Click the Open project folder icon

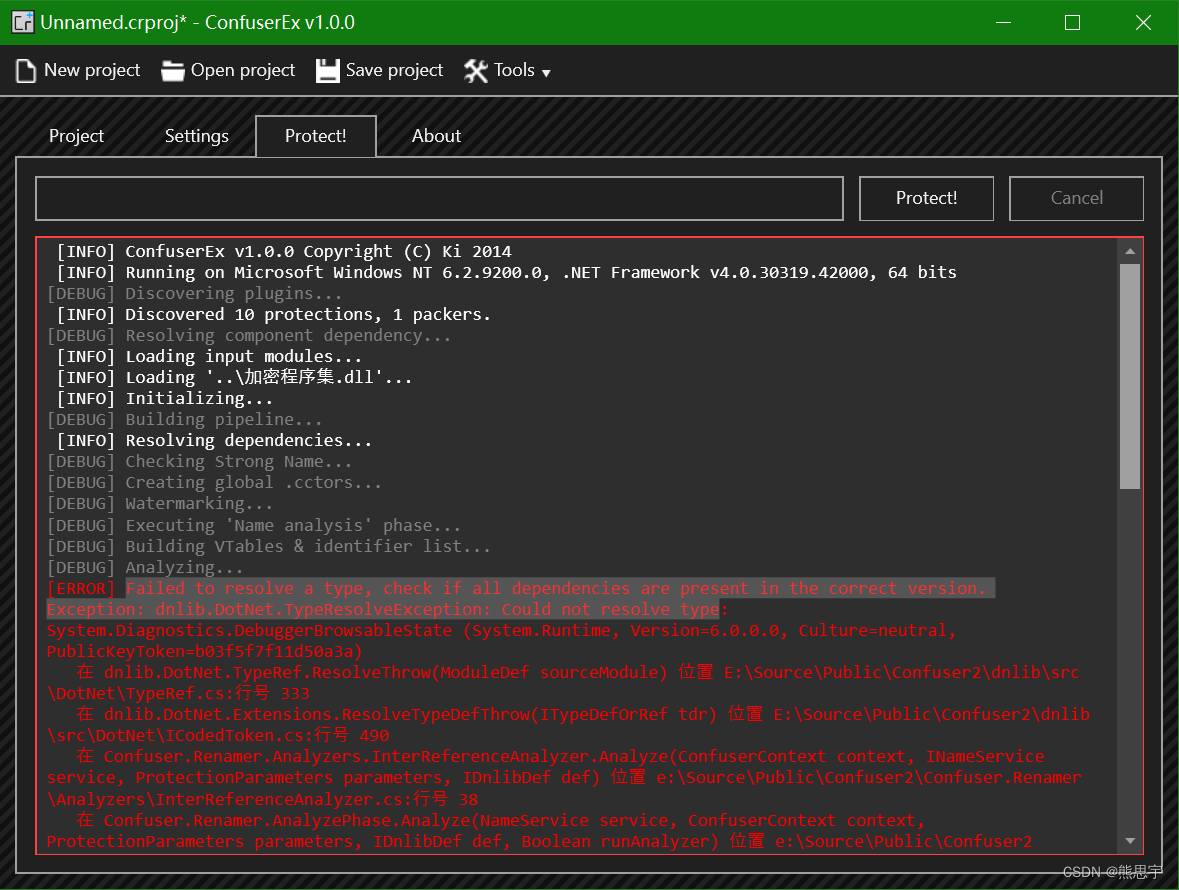point(173,71)
